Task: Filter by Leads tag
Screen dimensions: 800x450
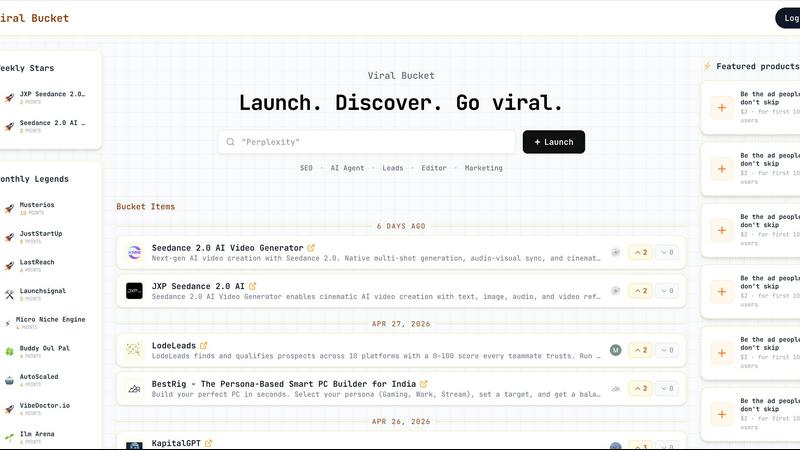Action: click(393, 168)
